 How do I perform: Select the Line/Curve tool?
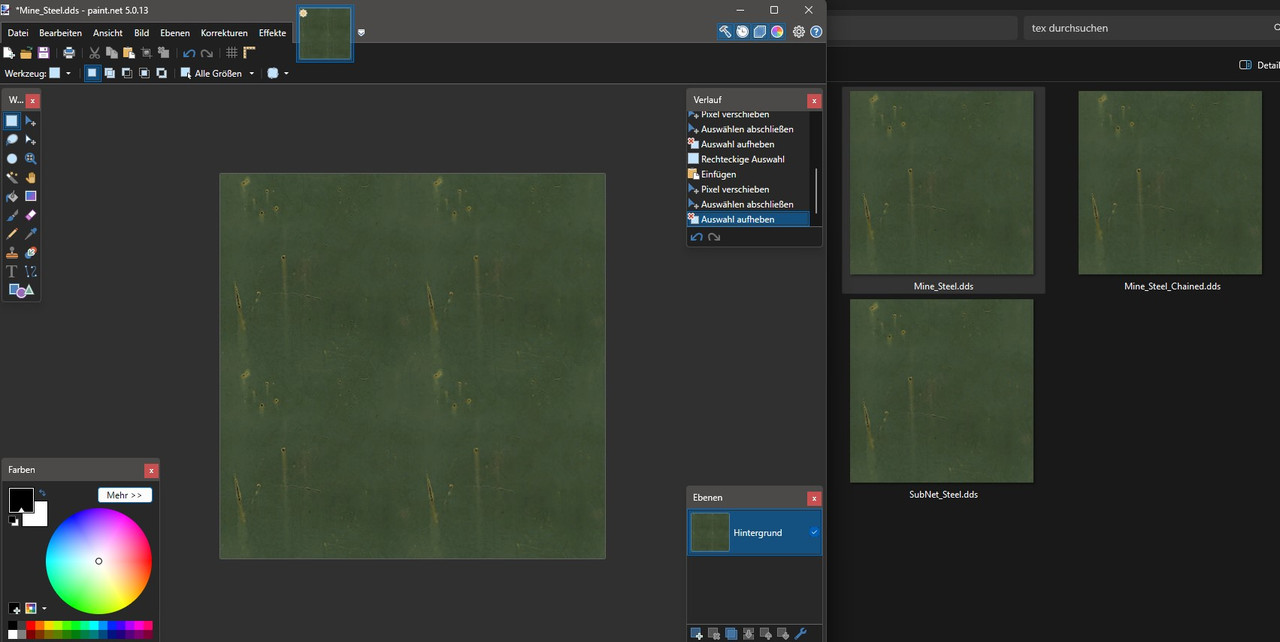coord(31,271)
